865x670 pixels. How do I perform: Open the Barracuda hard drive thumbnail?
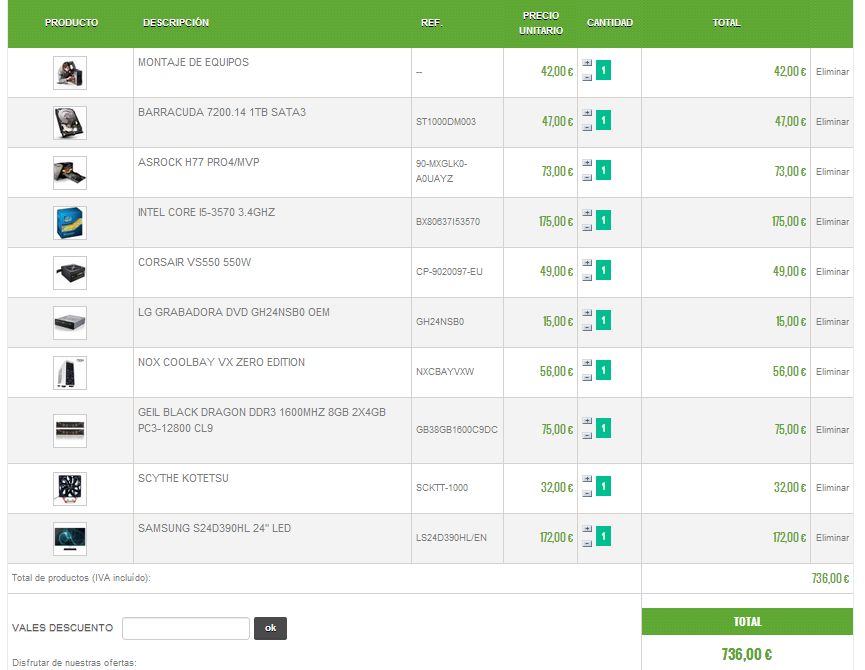[x=70, y=123]
